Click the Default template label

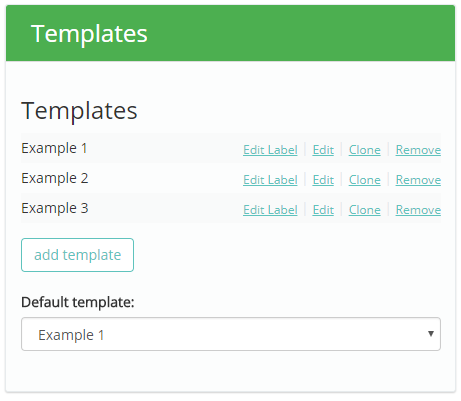click(x=77, y=302)
